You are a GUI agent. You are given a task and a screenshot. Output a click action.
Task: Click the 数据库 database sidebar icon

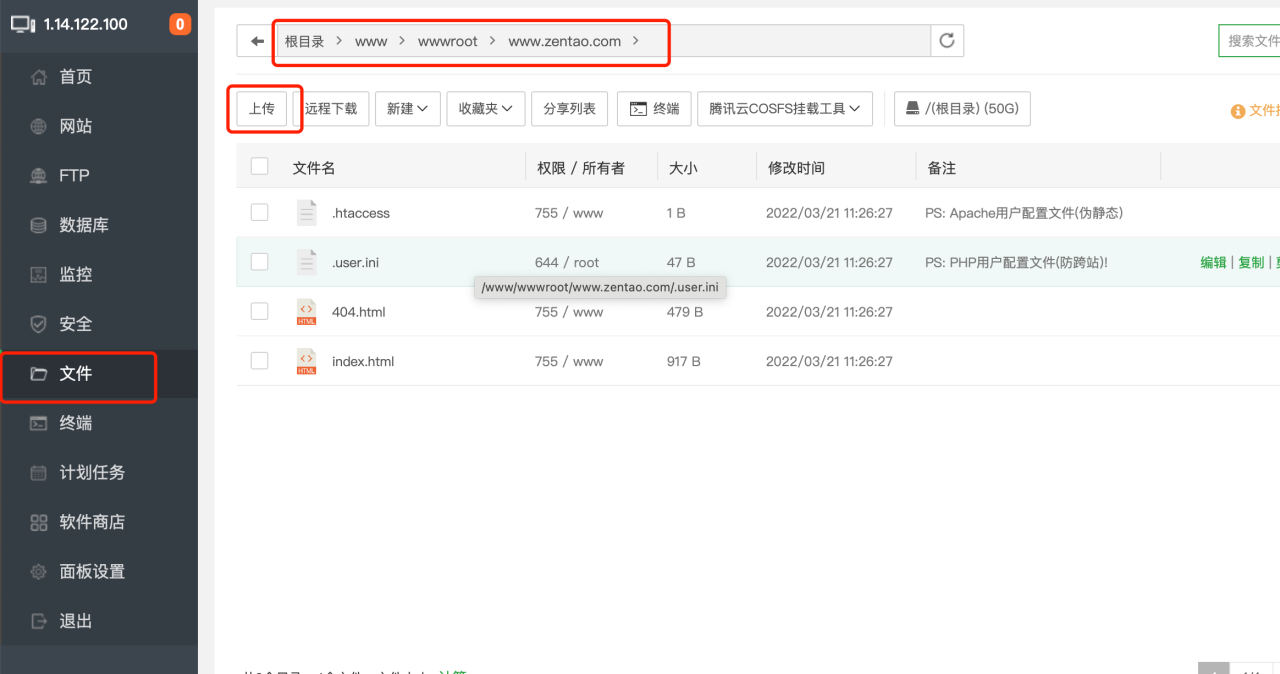pos(39,225)
